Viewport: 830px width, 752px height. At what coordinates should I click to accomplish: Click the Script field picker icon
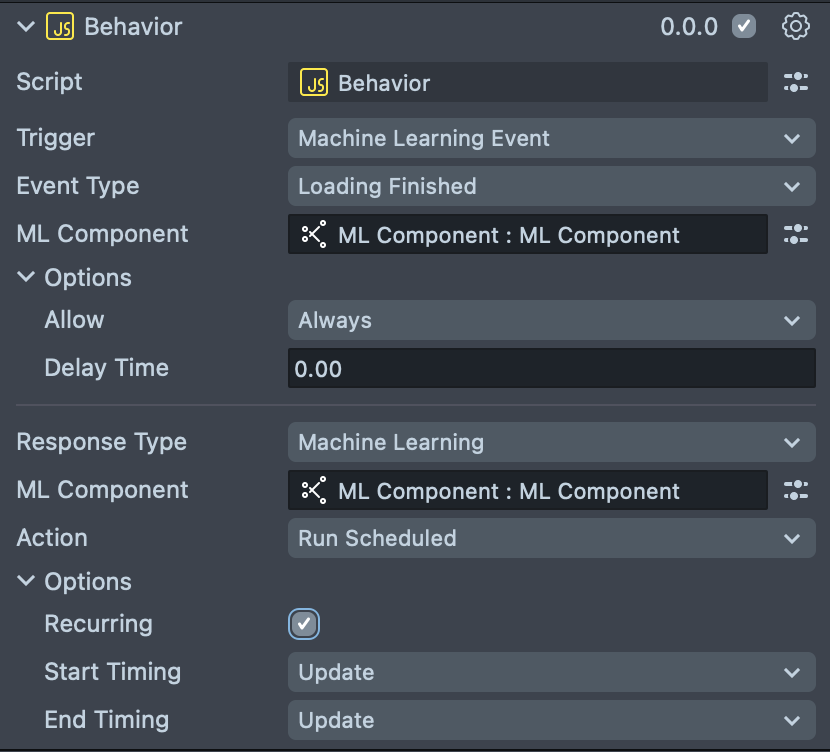[796, 83]
